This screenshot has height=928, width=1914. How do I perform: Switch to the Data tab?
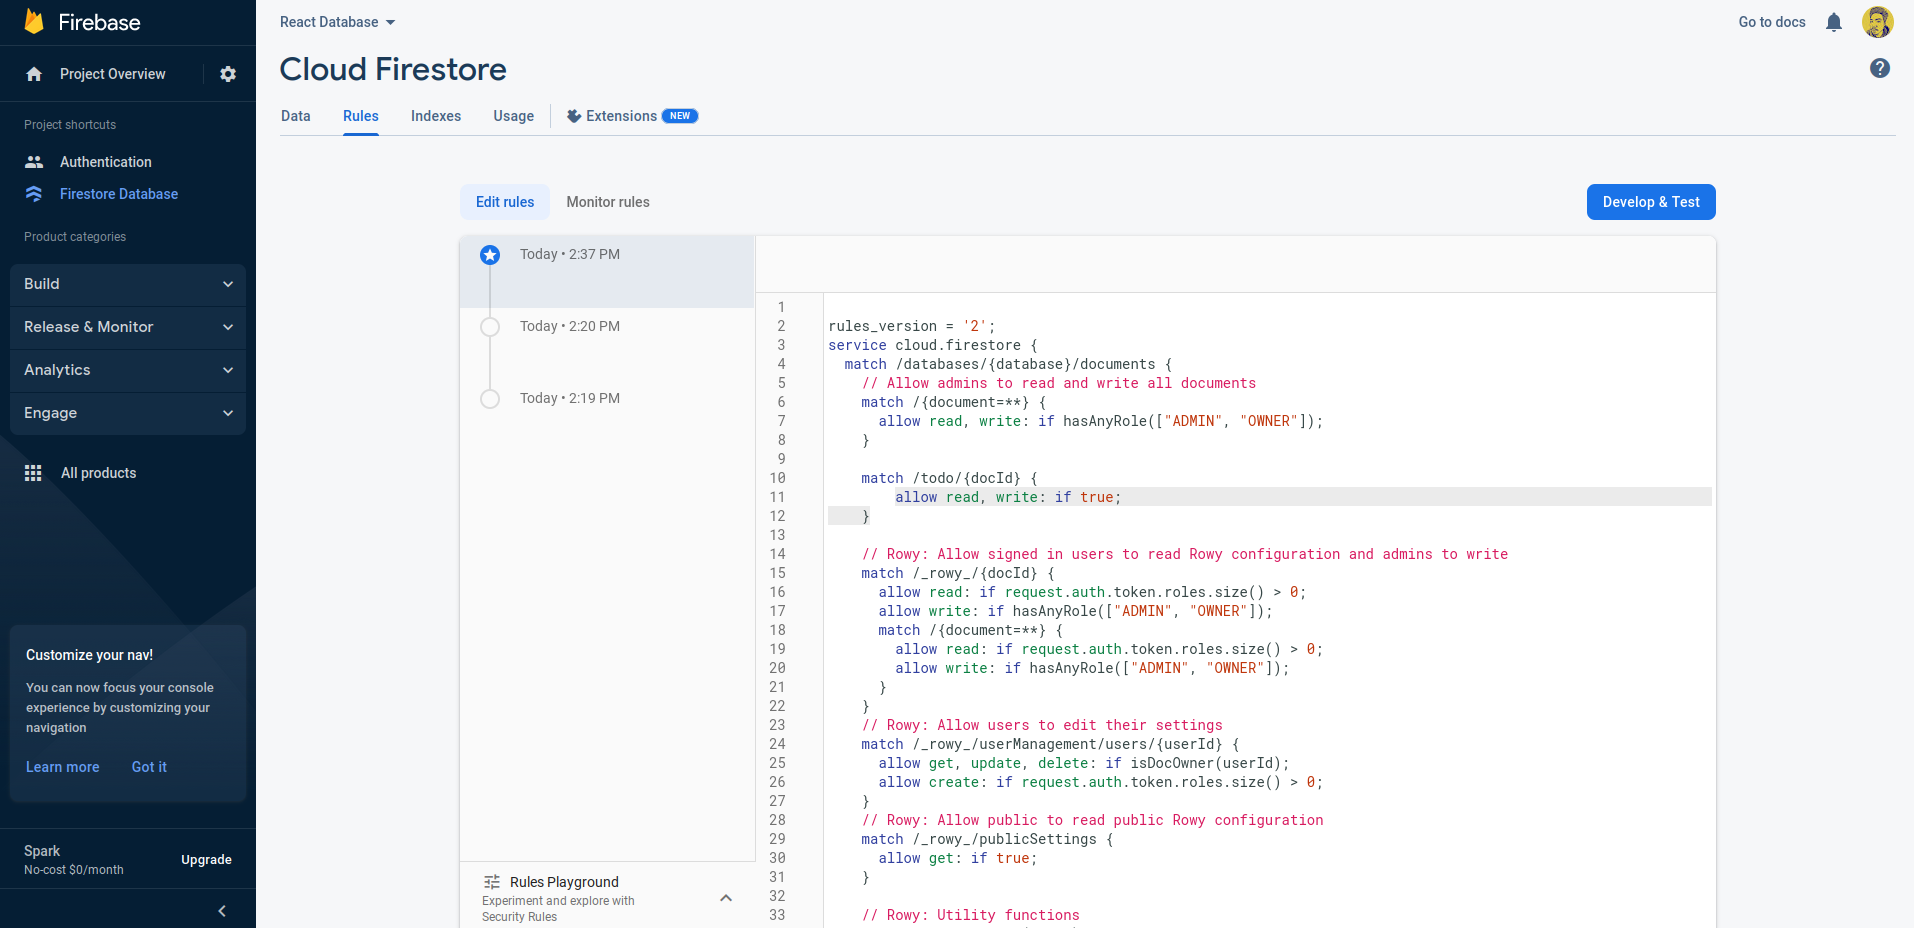click(x=296, y=116)
